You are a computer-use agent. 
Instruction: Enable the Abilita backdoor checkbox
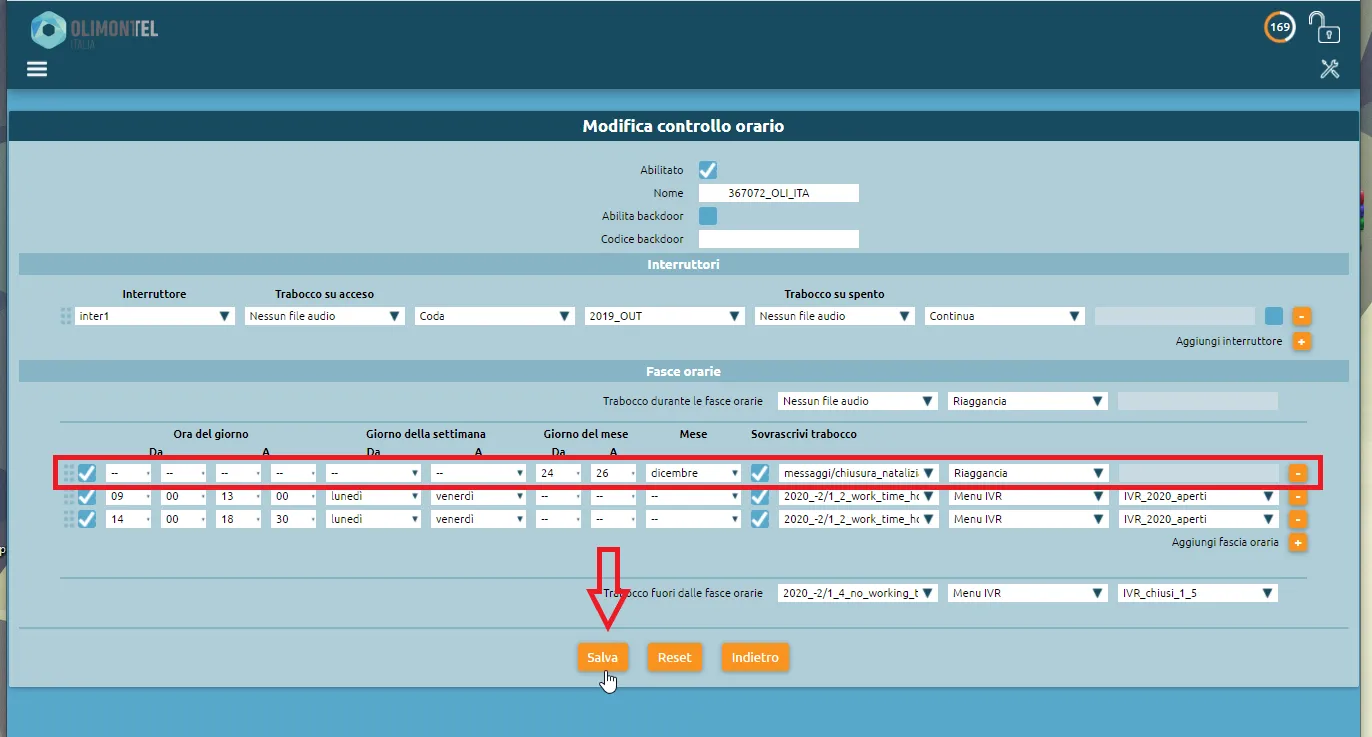(708, 216)
